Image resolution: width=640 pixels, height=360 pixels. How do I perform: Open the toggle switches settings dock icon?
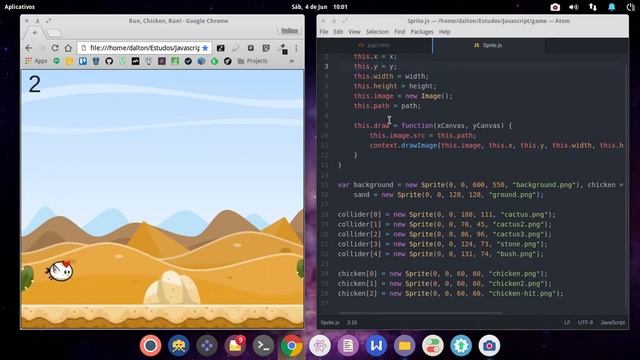point(433,346)
